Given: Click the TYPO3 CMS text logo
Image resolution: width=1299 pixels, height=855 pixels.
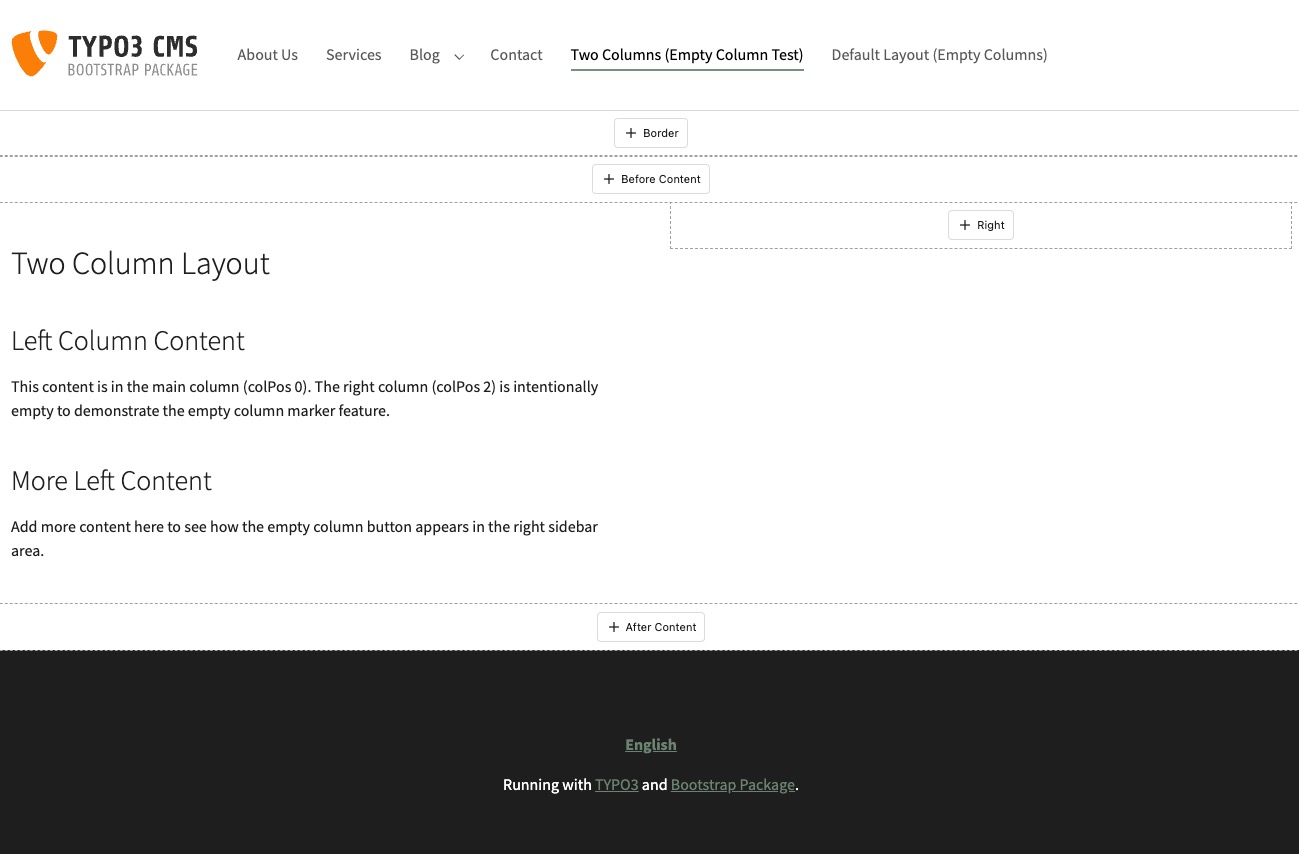Looking at the screenshot, I should coord(133,44).
